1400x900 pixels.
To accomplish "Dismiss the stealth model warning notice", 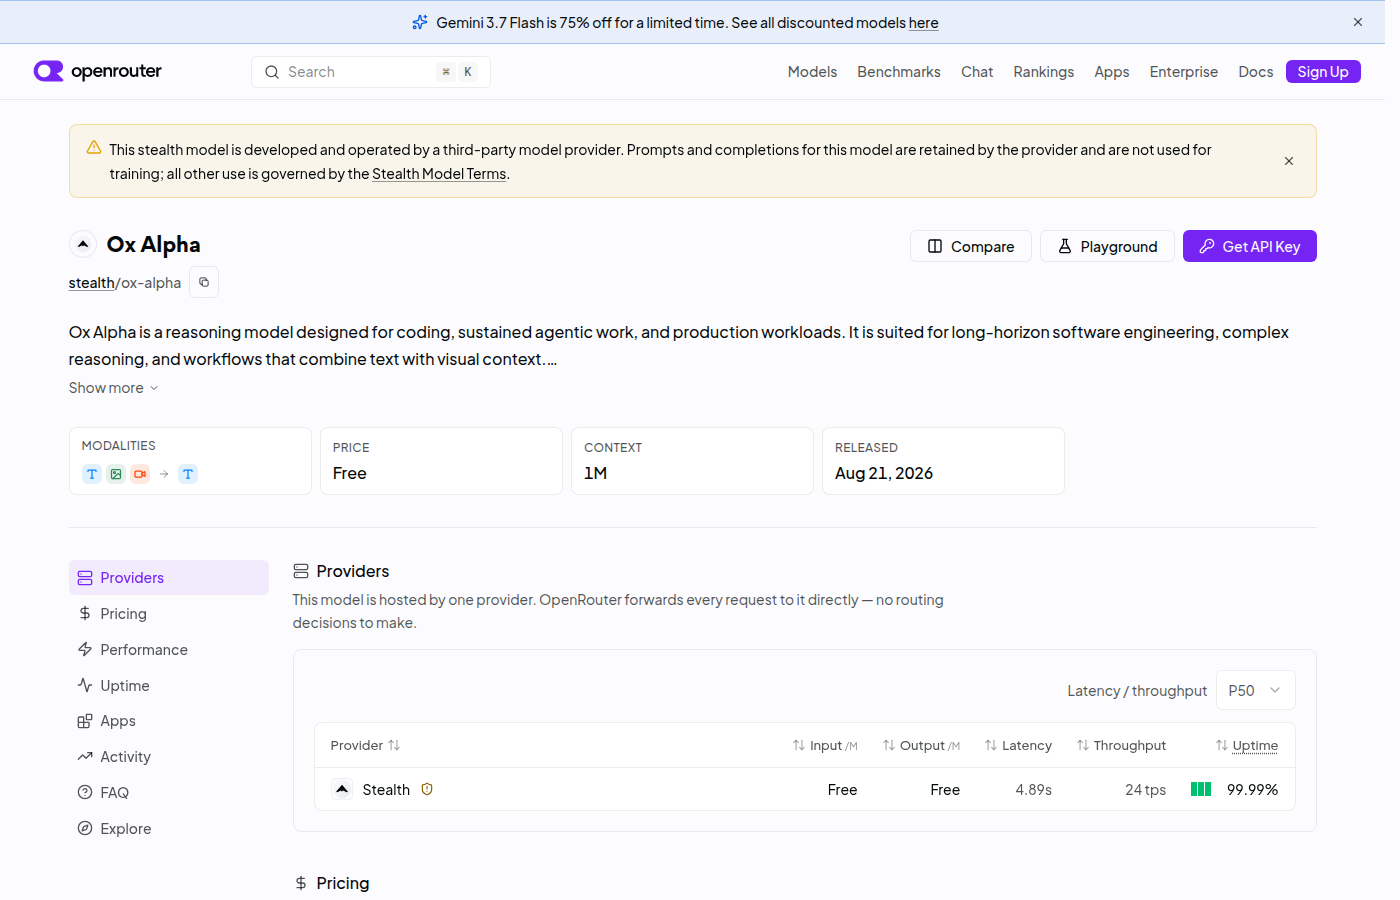I will (x=1289, y=161).
